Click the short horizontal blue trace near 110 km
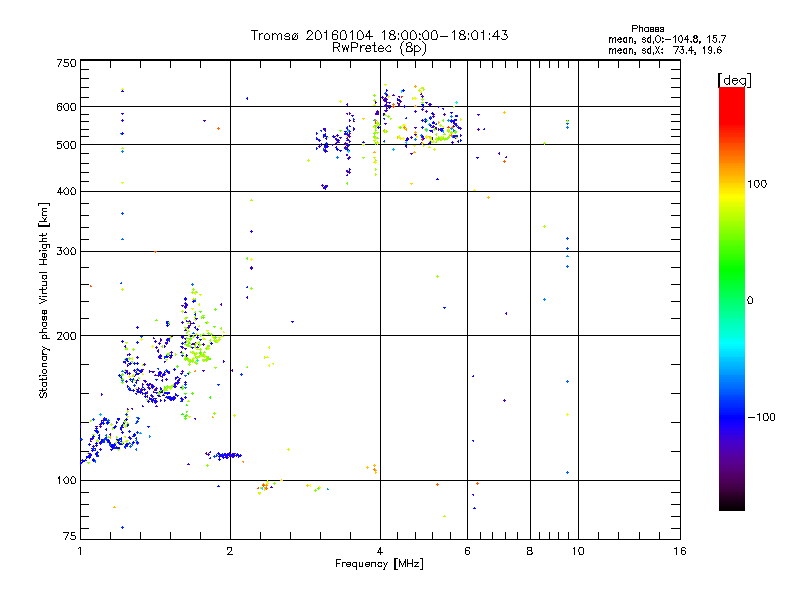The width and height of the screenshot is (800, 600). click(224, 455)
